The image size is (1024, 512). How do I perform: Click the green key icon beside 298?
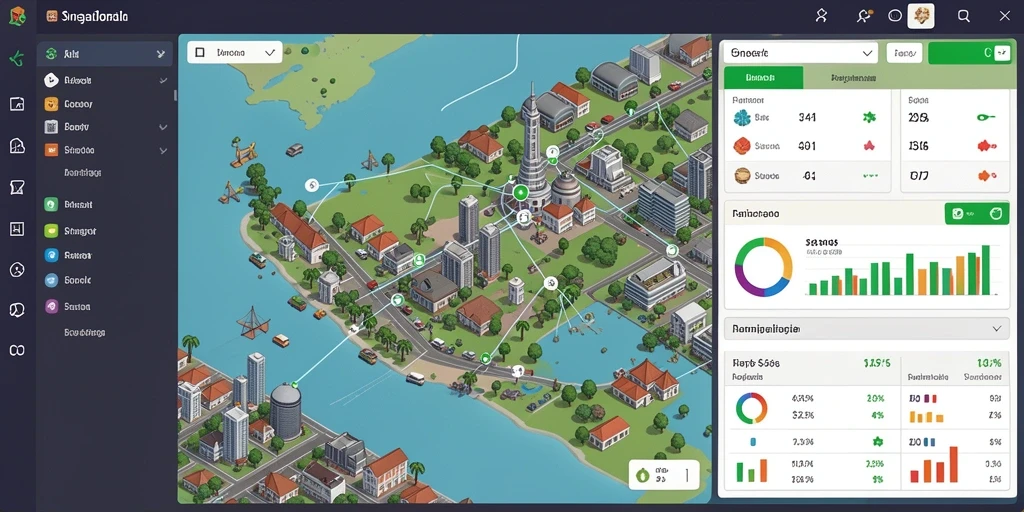pyautogui.click(x=985, y=118)
